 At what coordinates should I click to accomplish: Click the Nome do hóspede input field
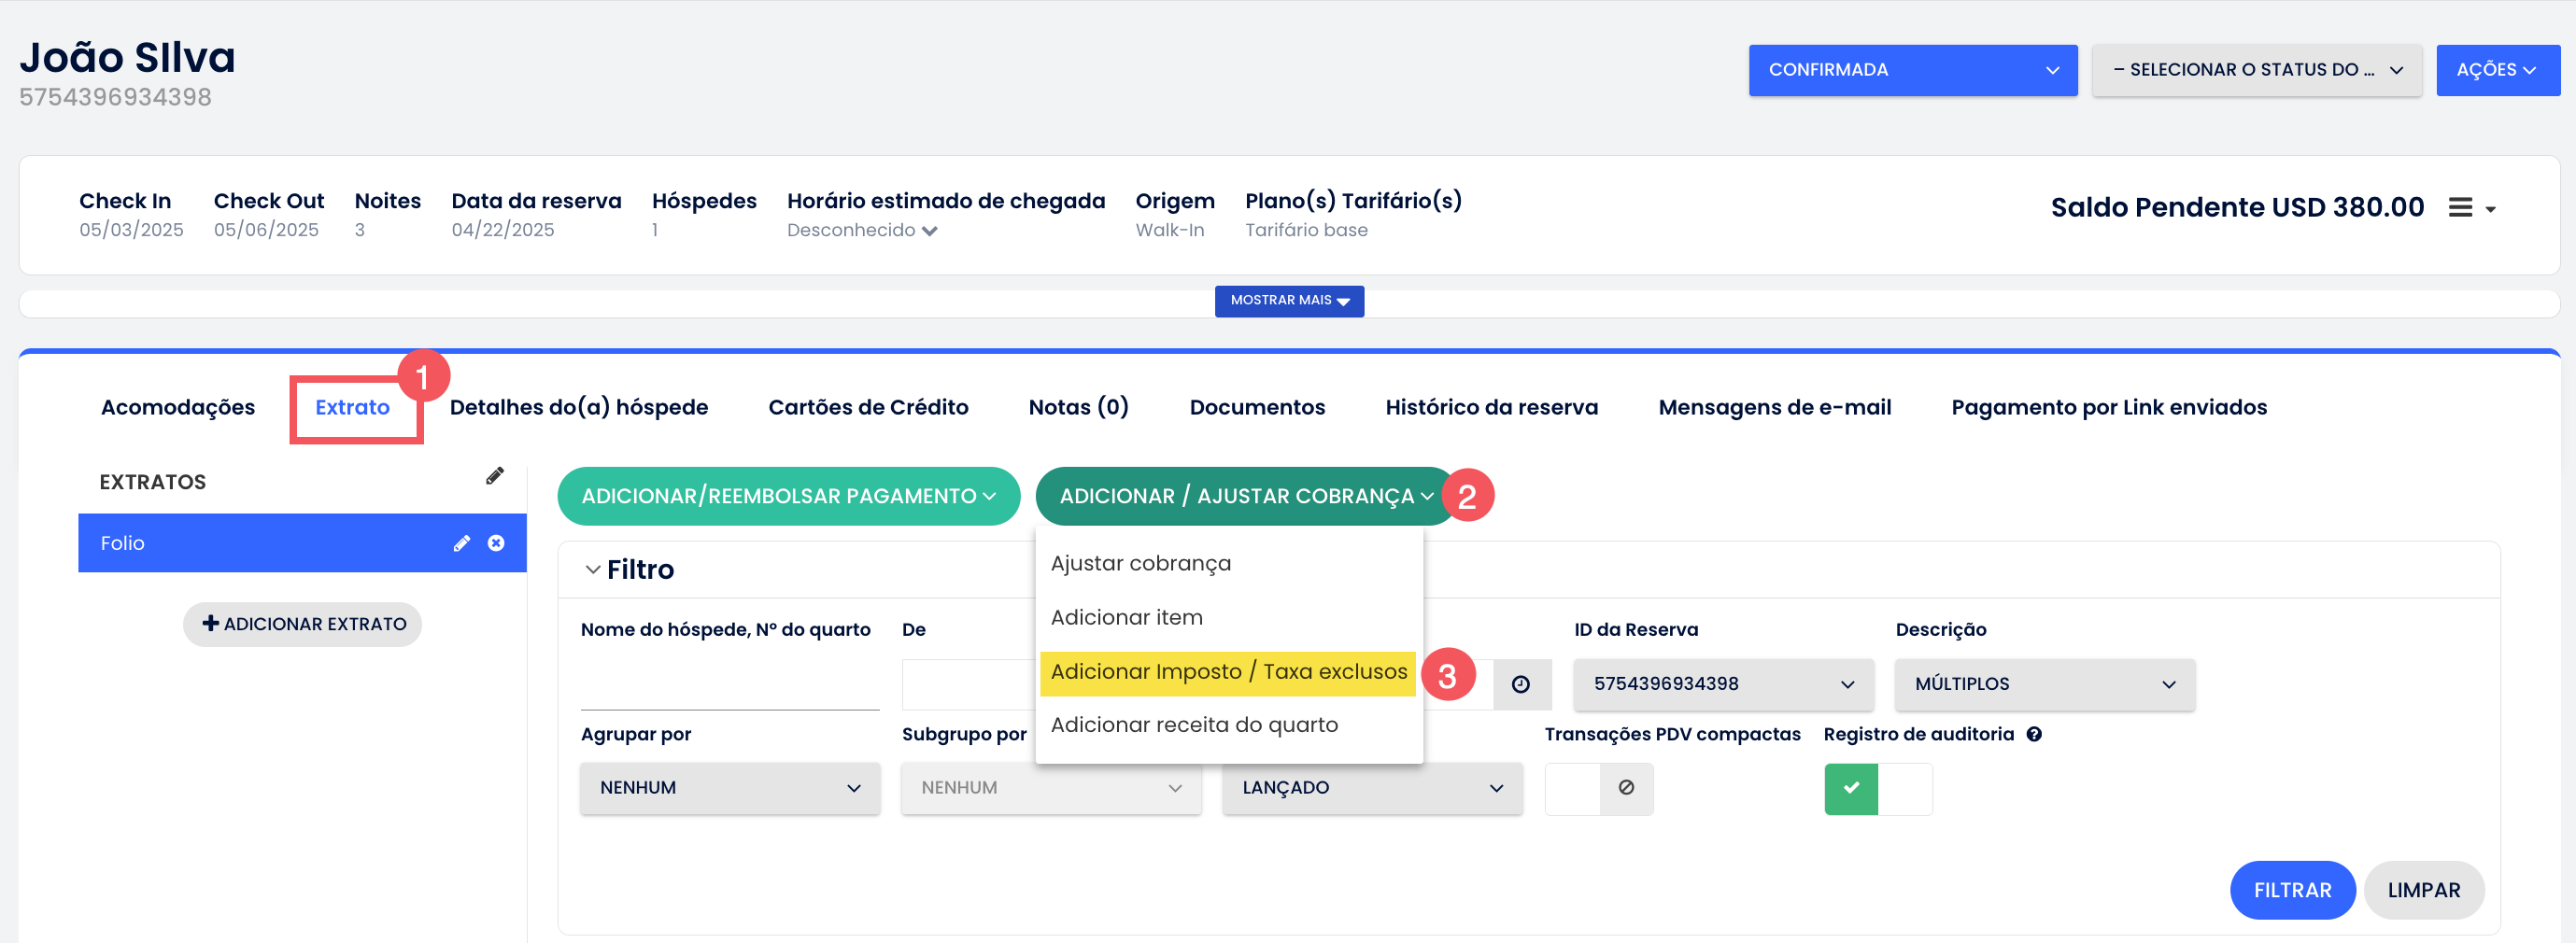coord(729,684)
